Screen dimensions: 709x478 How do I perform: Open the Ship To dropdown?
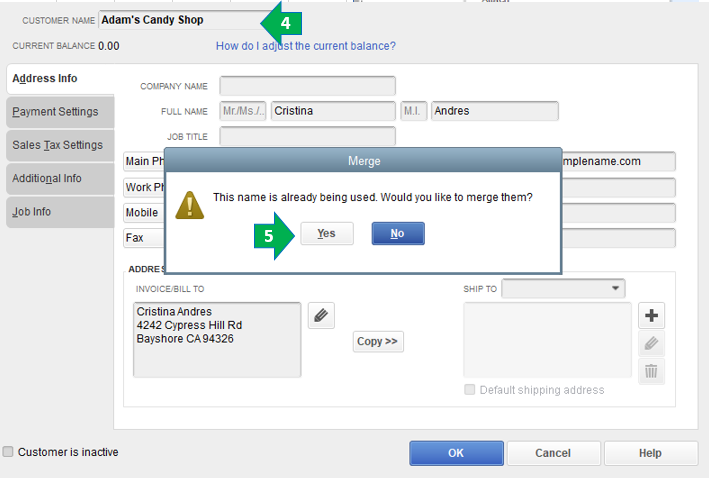(x=563, y=289)
